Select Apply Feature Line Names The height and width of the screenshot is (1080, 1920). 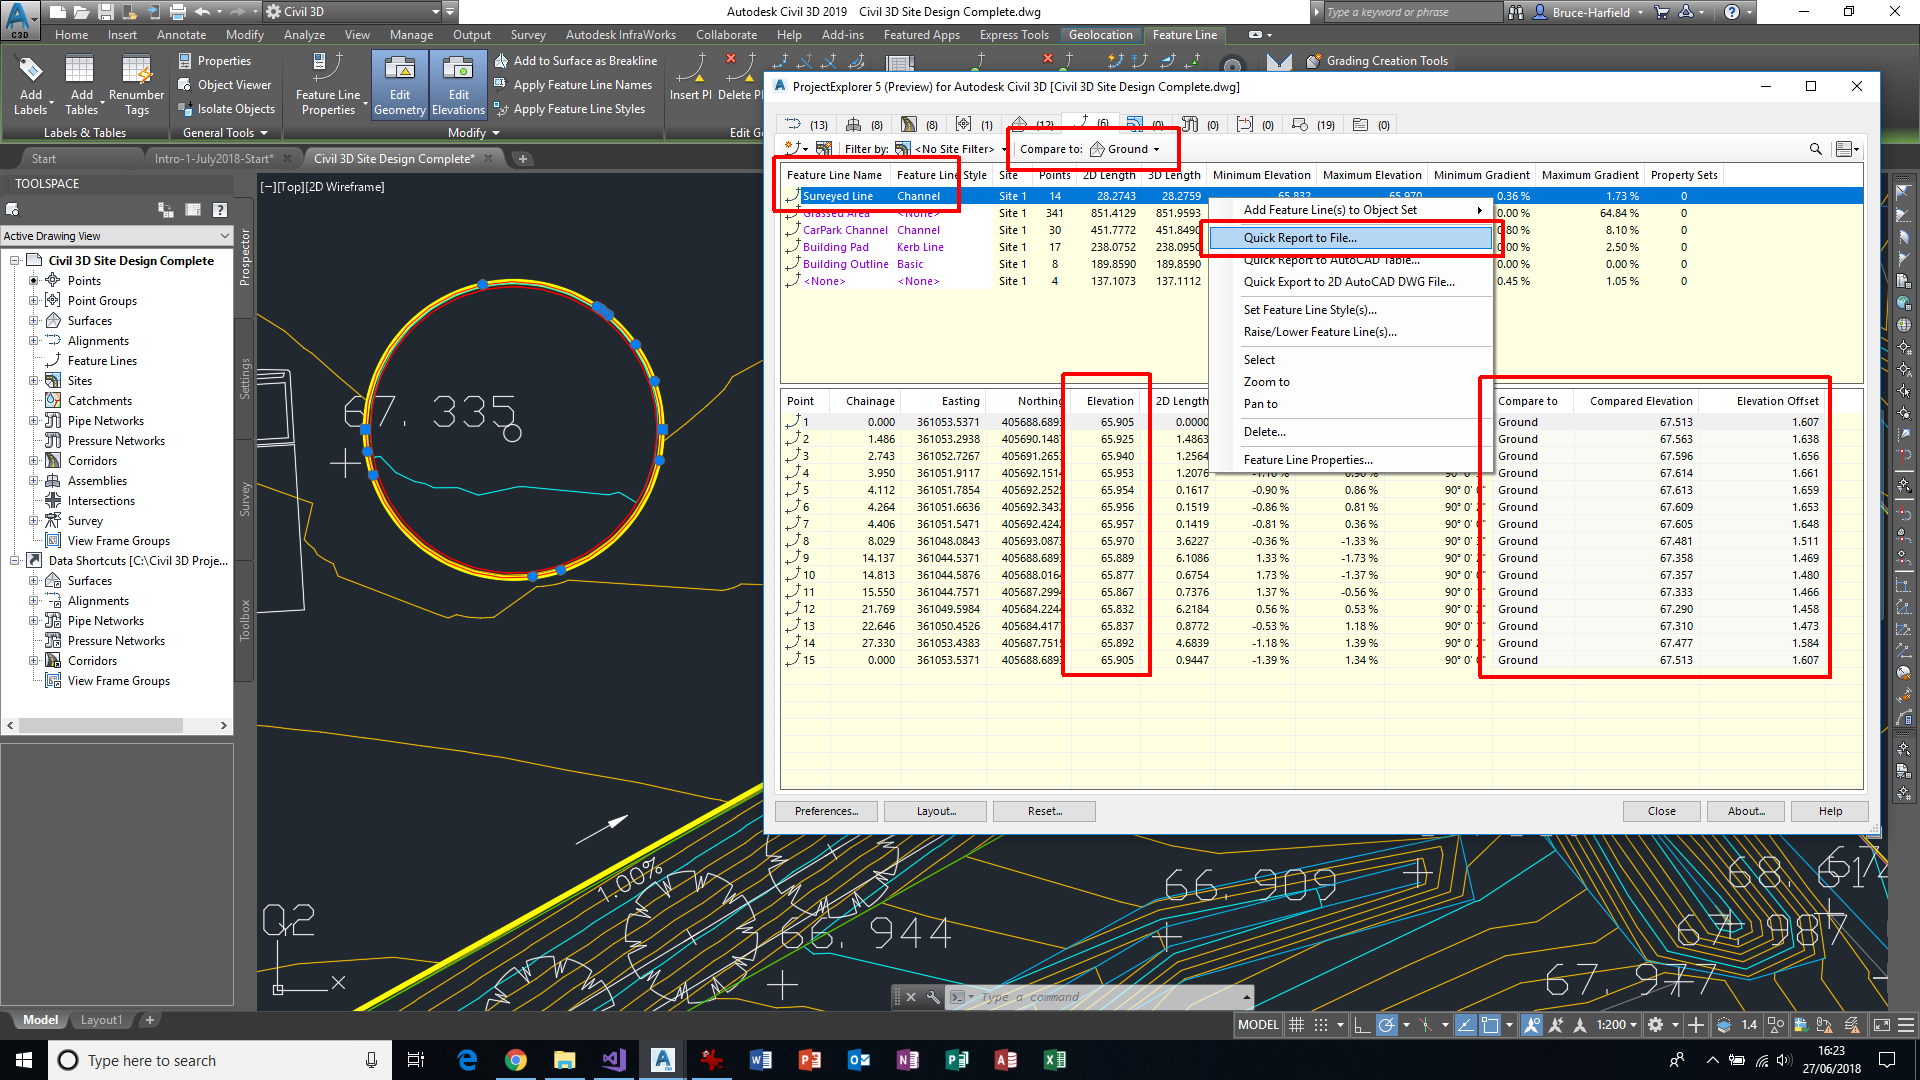[574, 85]
